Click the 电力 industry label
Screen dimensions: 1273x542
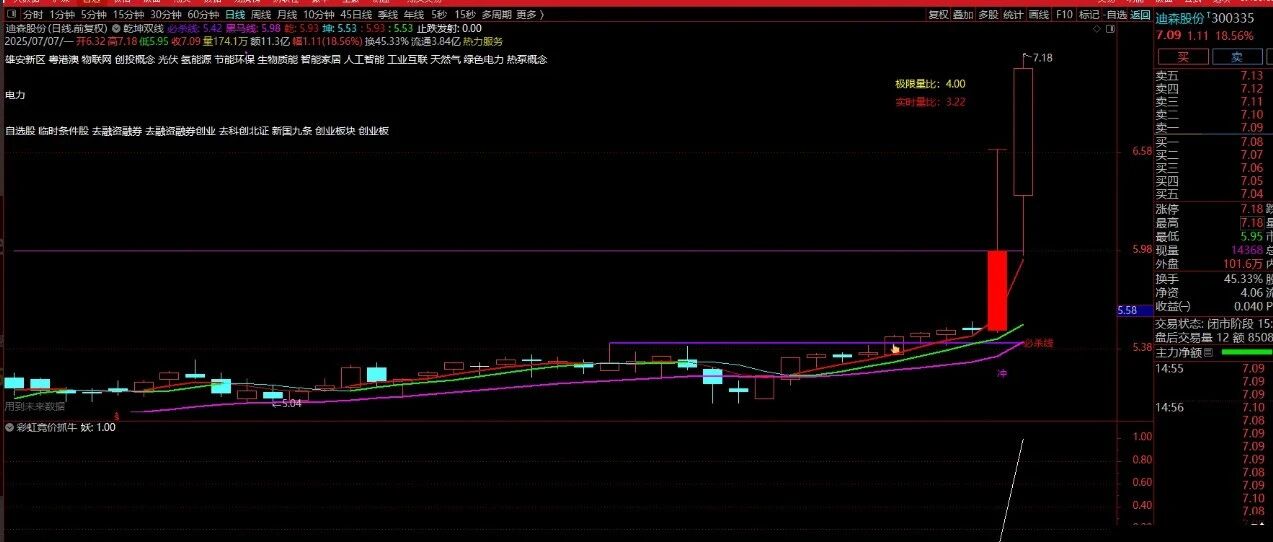(15, 95)
